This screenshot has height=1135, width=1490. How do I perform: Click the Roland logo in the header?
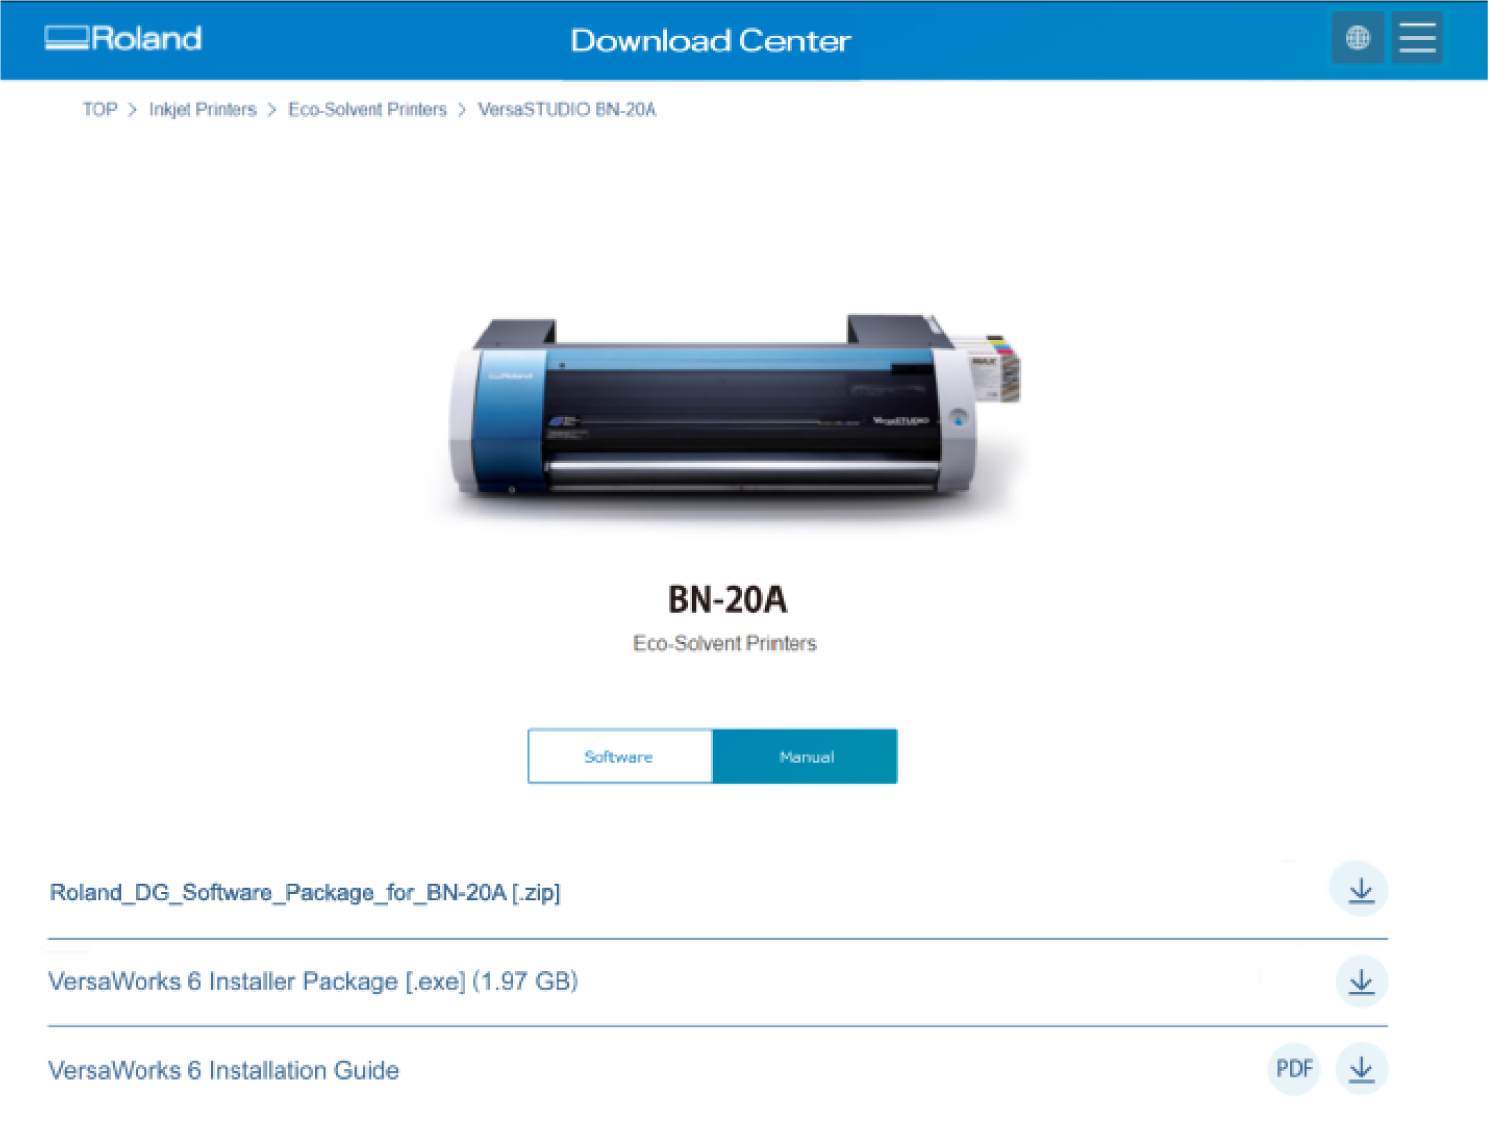pos(123,38)
